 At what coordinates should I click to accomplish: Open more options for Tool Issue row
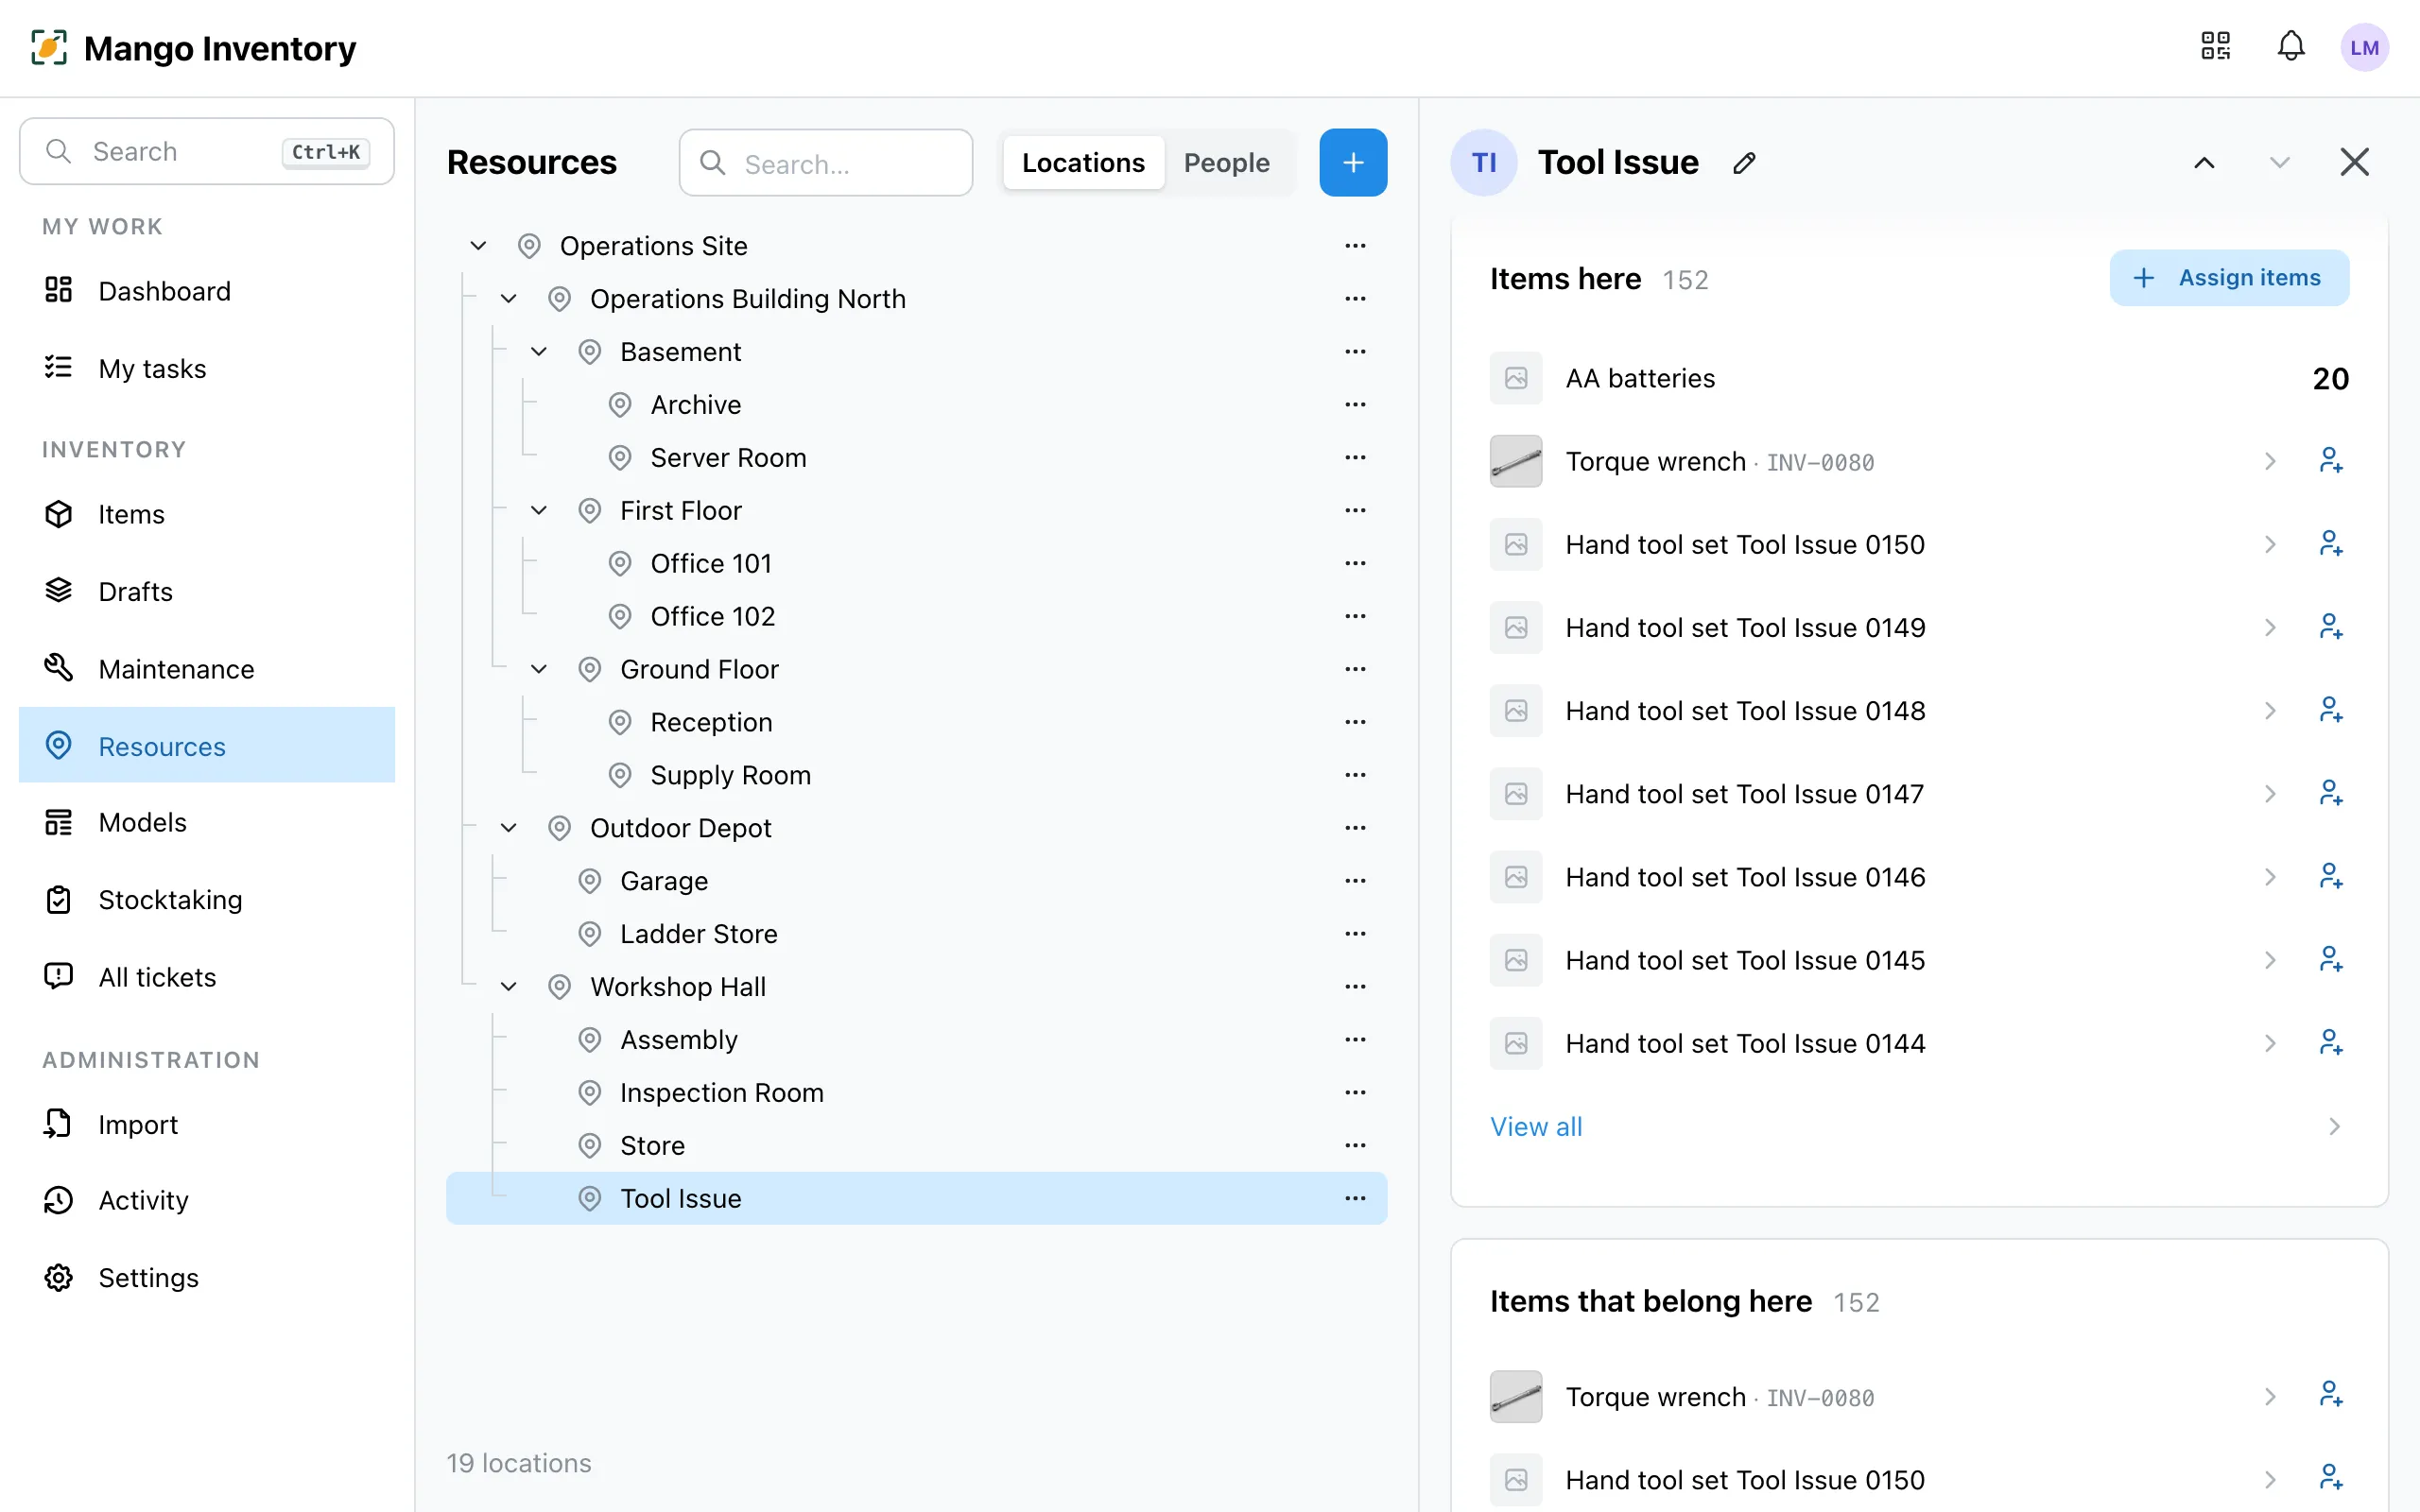(1355, 1198)
